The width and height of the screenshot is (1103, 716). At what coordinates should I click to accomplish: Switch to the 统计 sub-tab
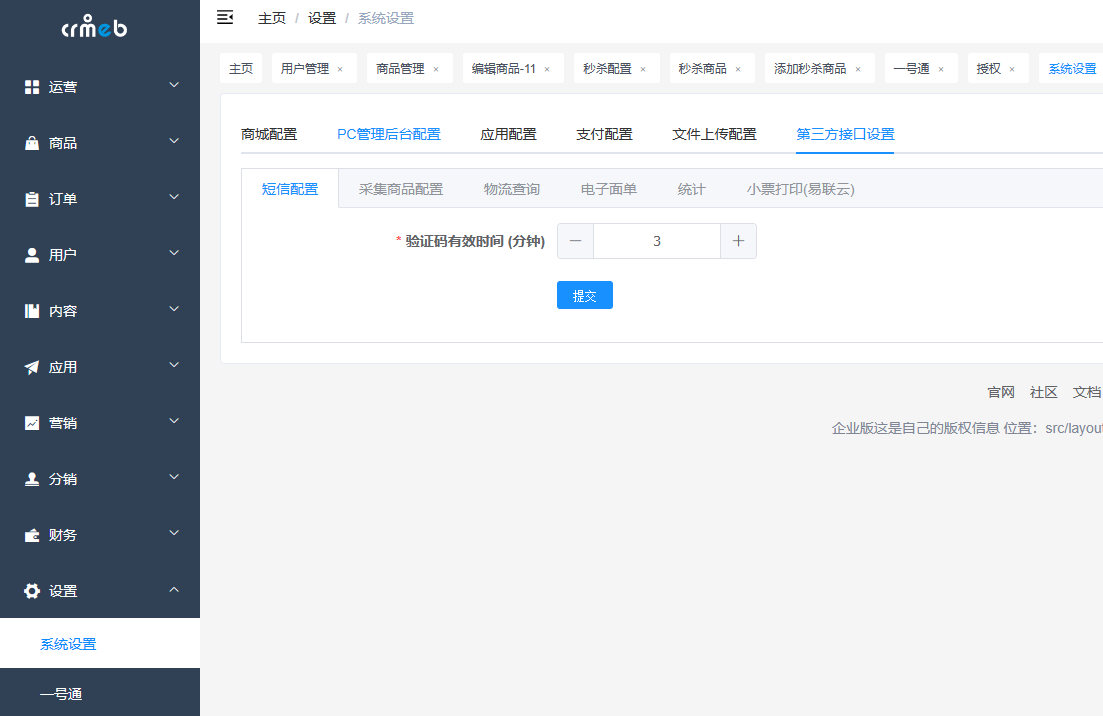691,189
